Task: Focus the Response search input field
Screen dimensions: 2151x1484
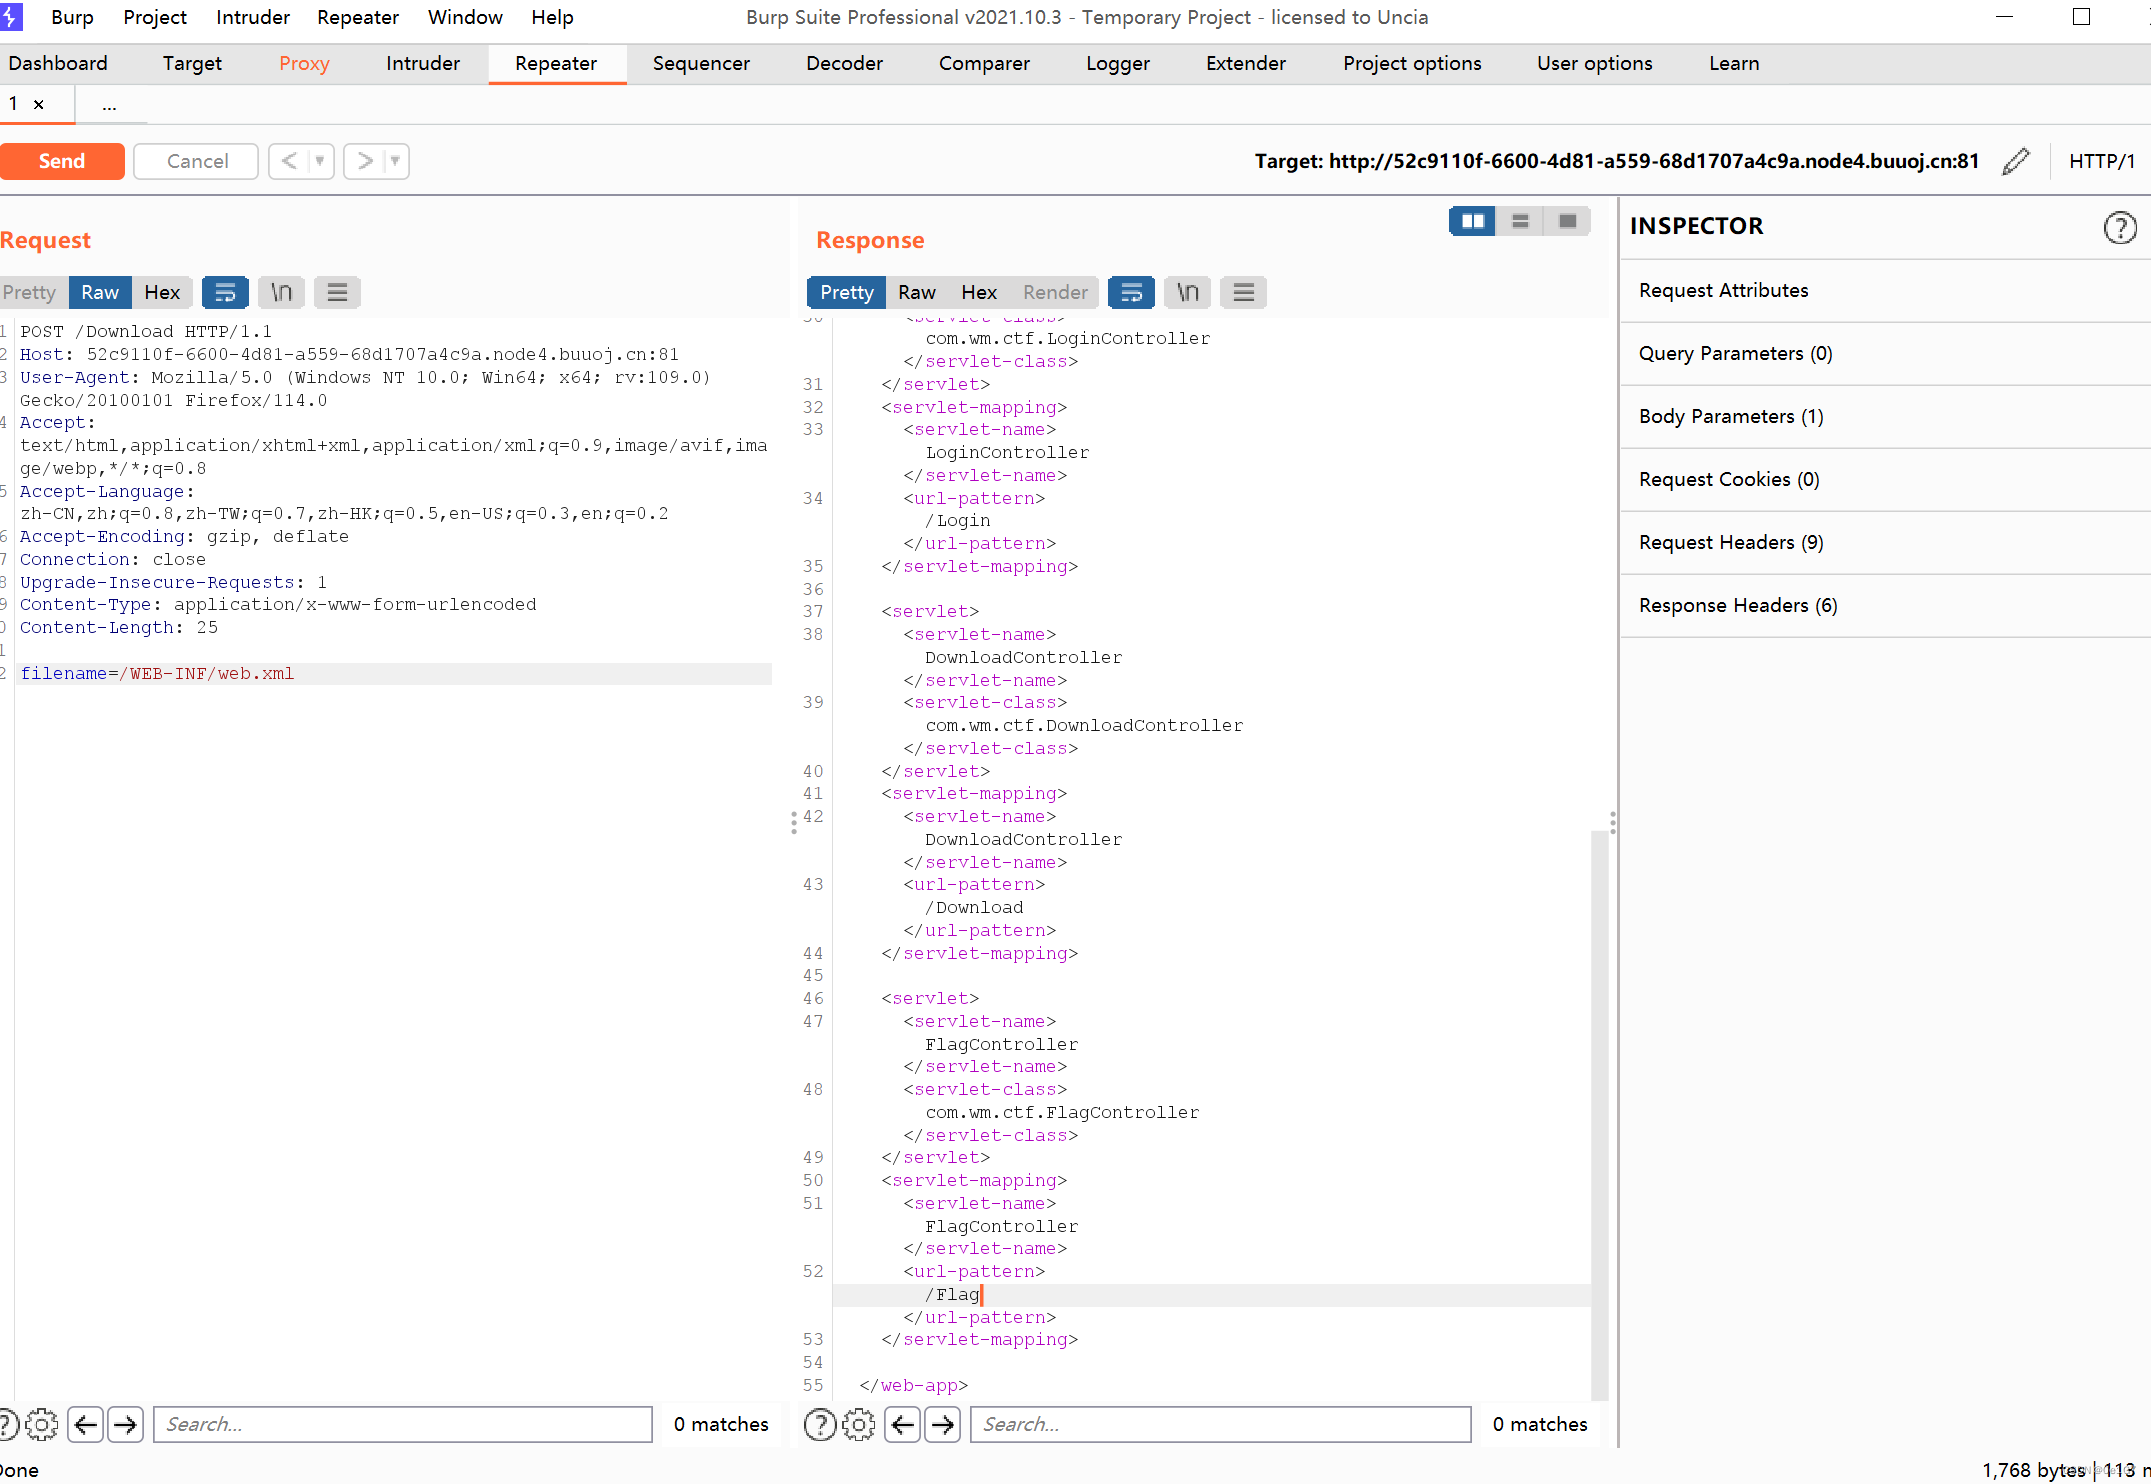Action: (x=1220, y=1423)
